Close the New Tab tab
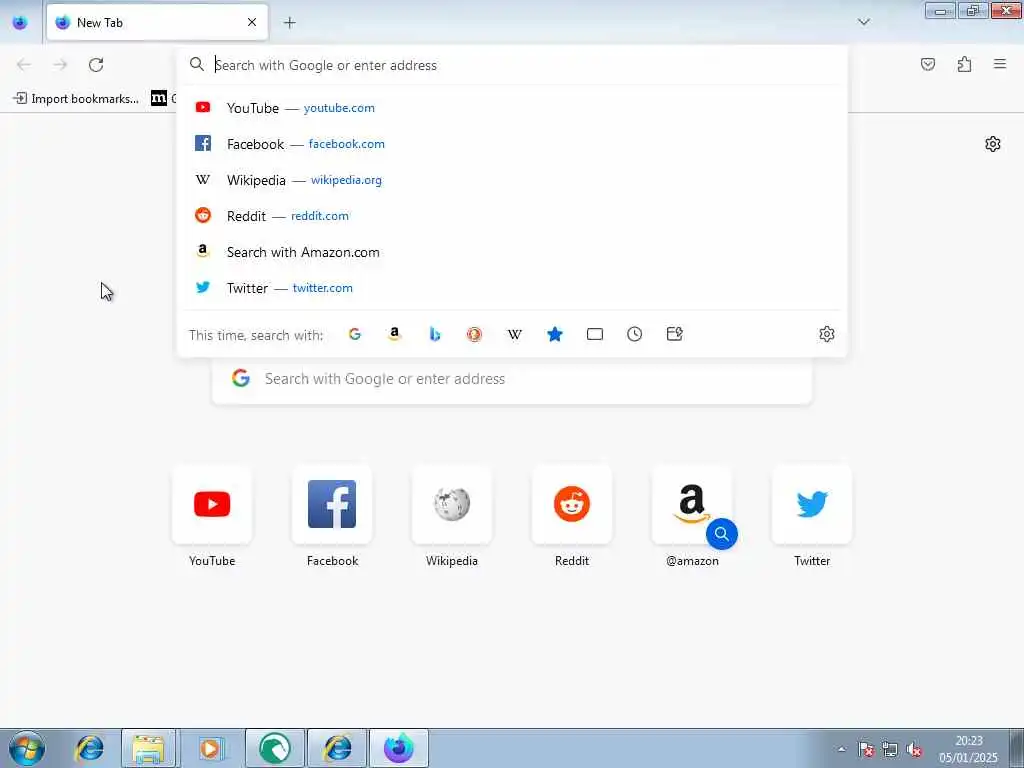 [252, 23]
